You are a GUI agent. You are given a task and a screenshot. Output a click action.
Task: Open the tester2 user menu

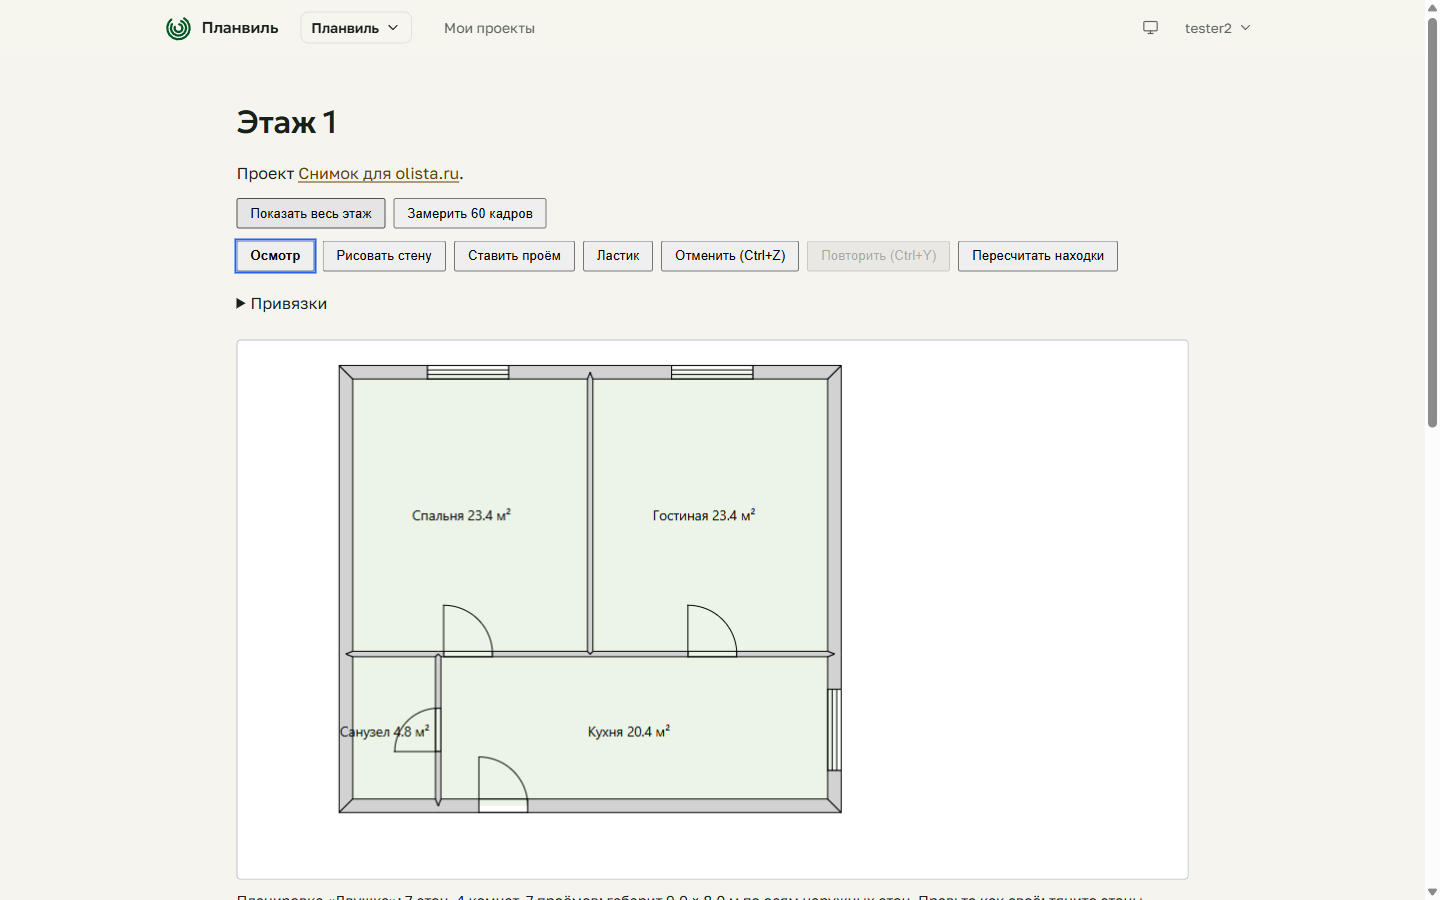1217,28
